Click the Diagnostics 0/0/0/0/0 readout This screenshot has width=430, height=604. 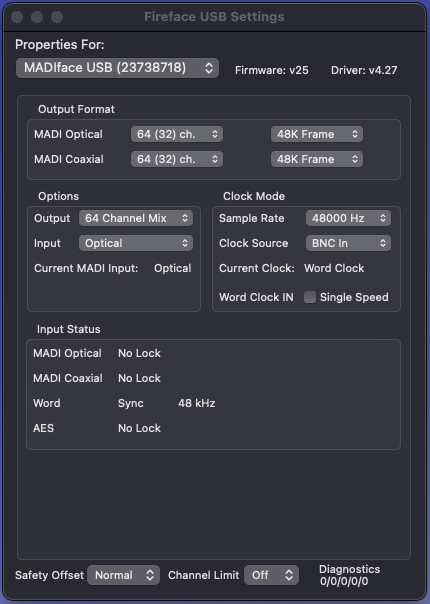click(x=349, y=575)
